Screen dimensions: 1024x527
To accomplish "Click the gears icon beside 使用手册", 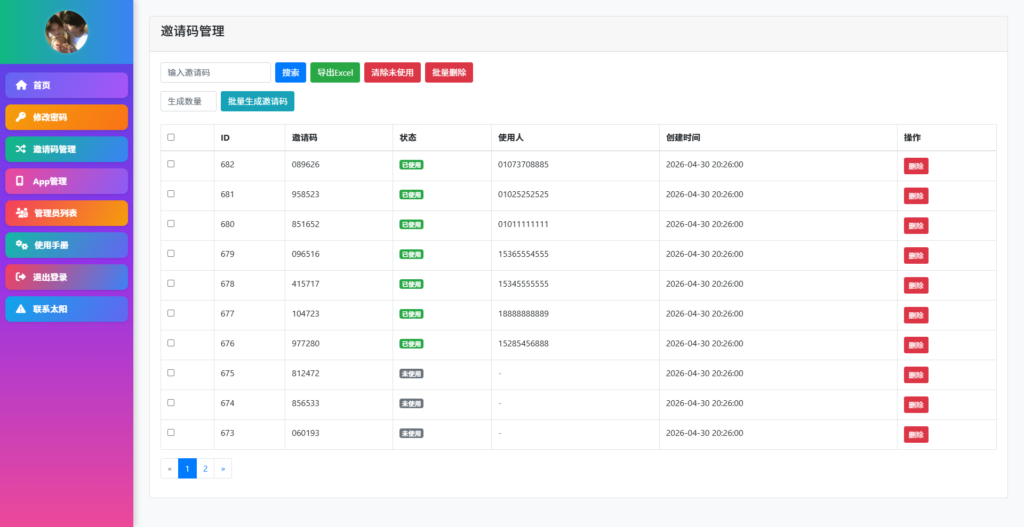I will (22, 245).
